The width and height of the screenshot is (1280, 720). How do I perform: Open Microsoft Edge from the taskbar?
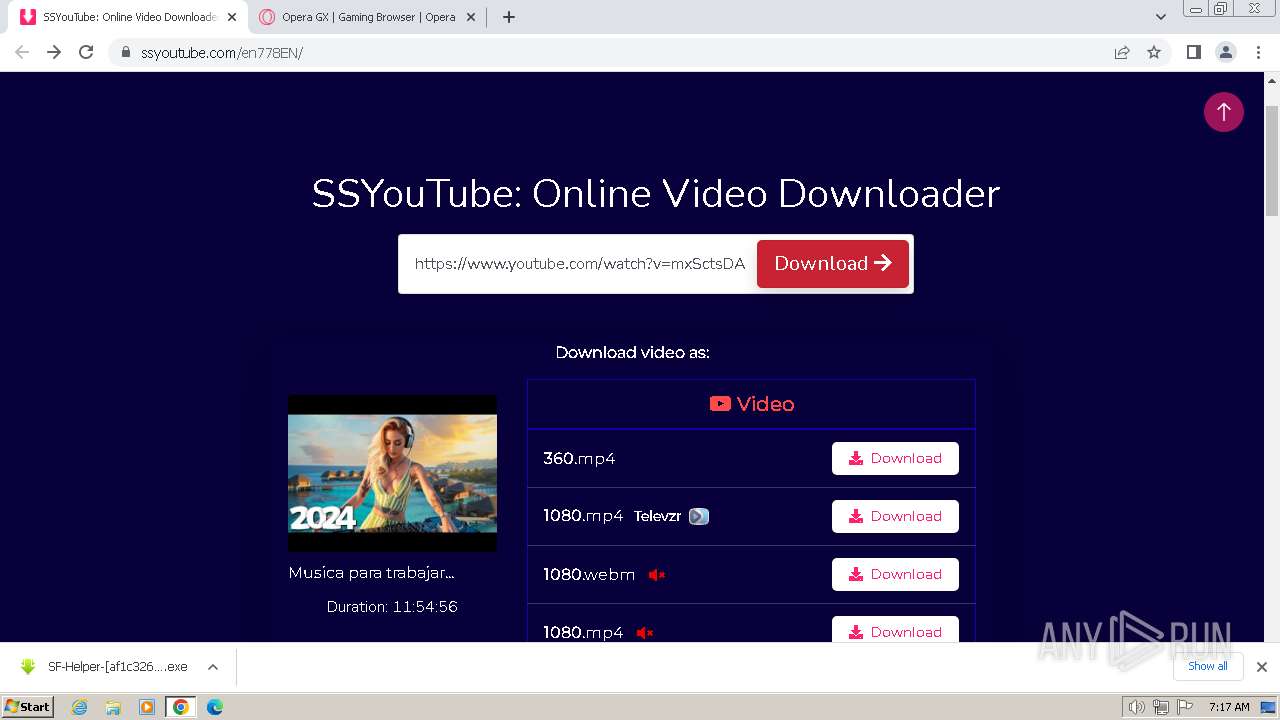click(214, 707)
